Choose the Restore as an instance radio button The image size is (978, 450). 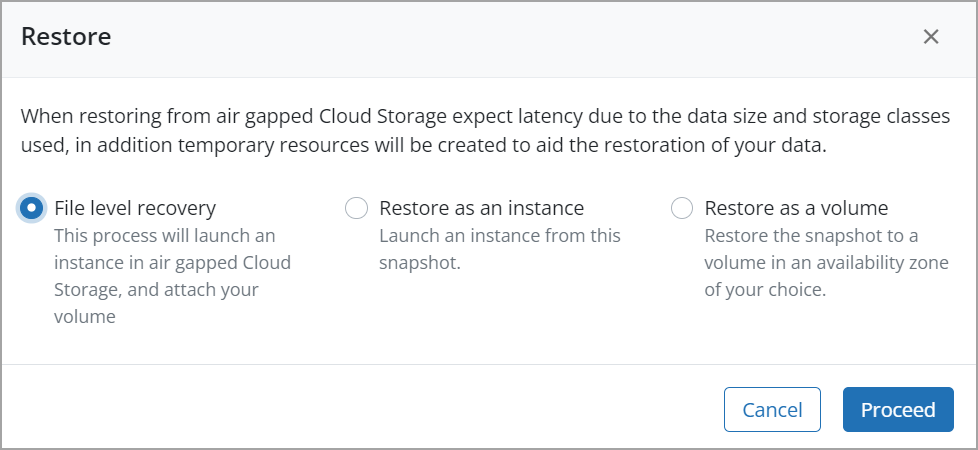pos(357,208)
